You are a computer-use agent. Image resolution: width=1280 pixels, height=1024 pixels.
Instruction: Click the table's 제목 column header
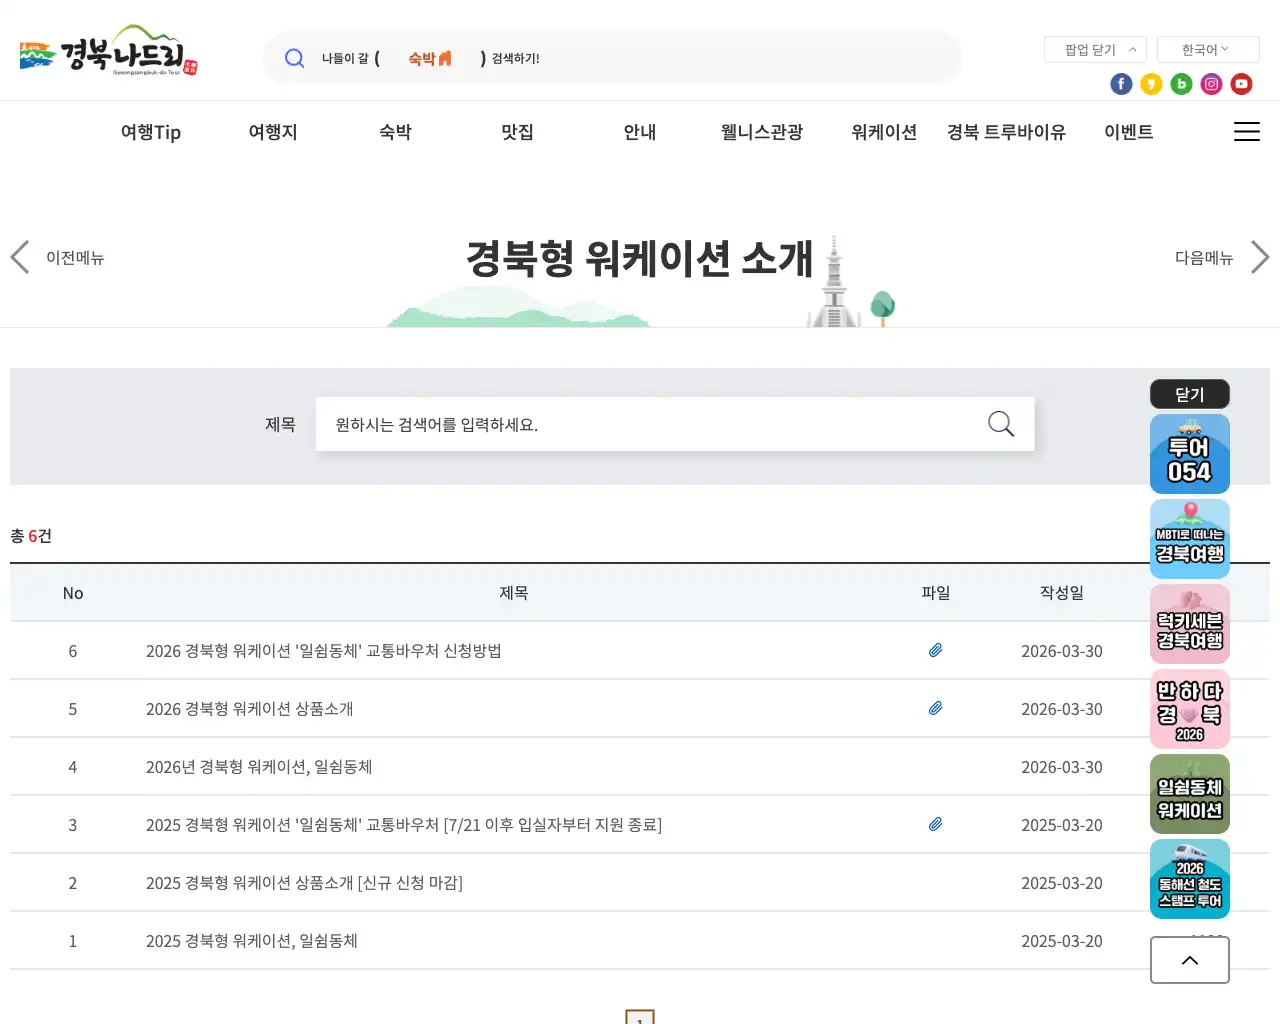pyautogui.click(x=514, y=593)
